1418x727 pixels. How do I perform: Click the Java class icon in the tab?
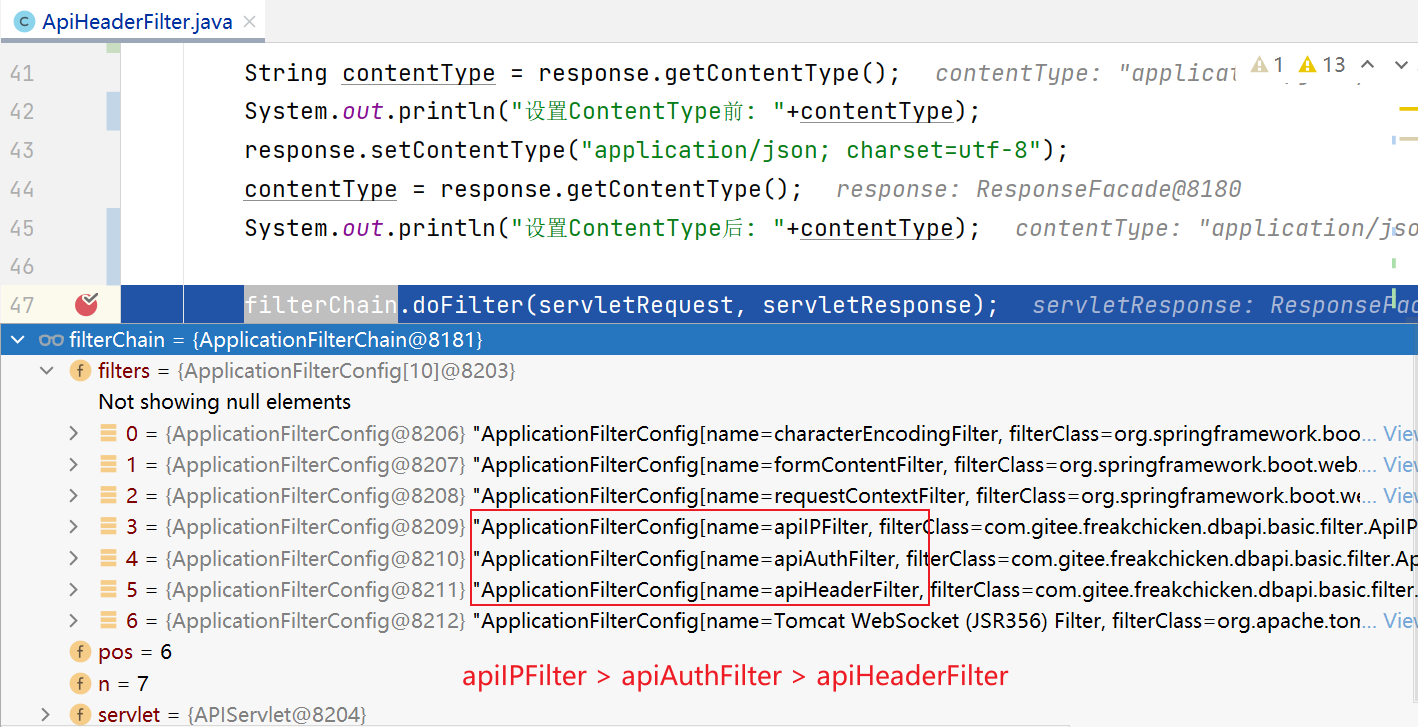point(23,21)
